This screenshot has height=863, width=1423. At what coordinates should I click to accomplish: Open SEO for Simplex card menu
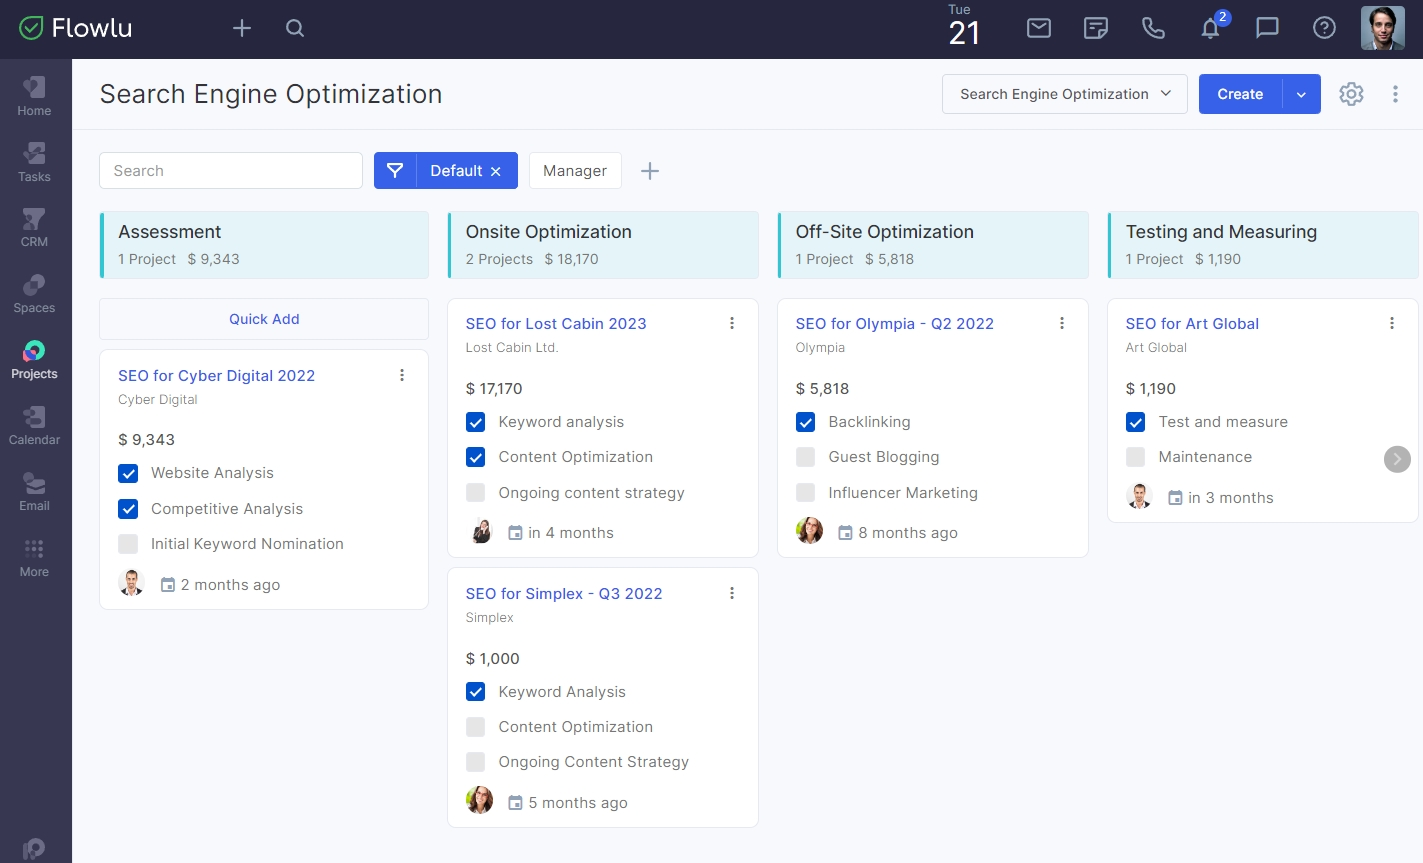(x=732, y=593)
